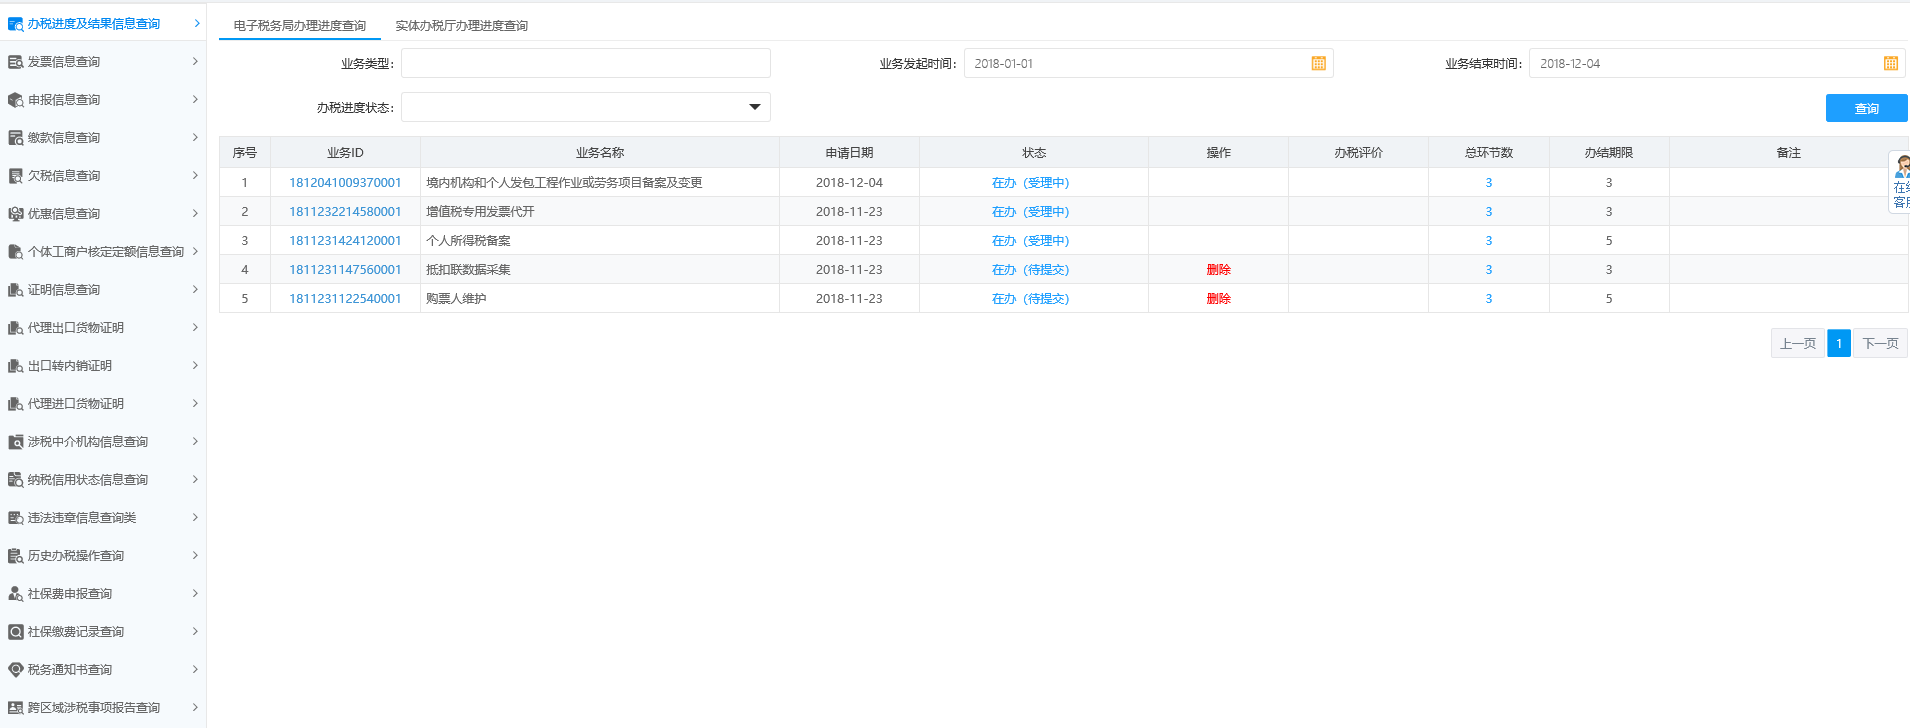The height and width of the screenshot is (728, 1910).
Task: Click the 个体工商户核定定额信息查询 icon
Action: click(15, 252)
